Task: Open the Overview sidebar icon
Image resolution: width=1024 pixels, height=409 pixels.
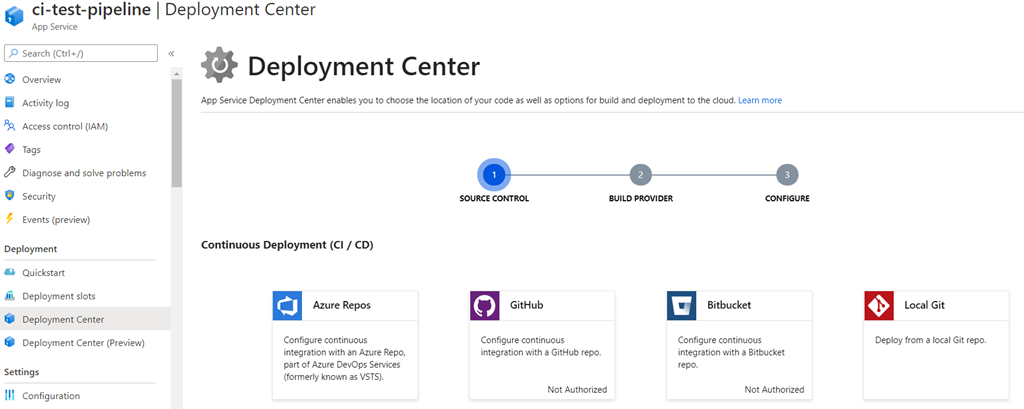Action: [9, 79]
